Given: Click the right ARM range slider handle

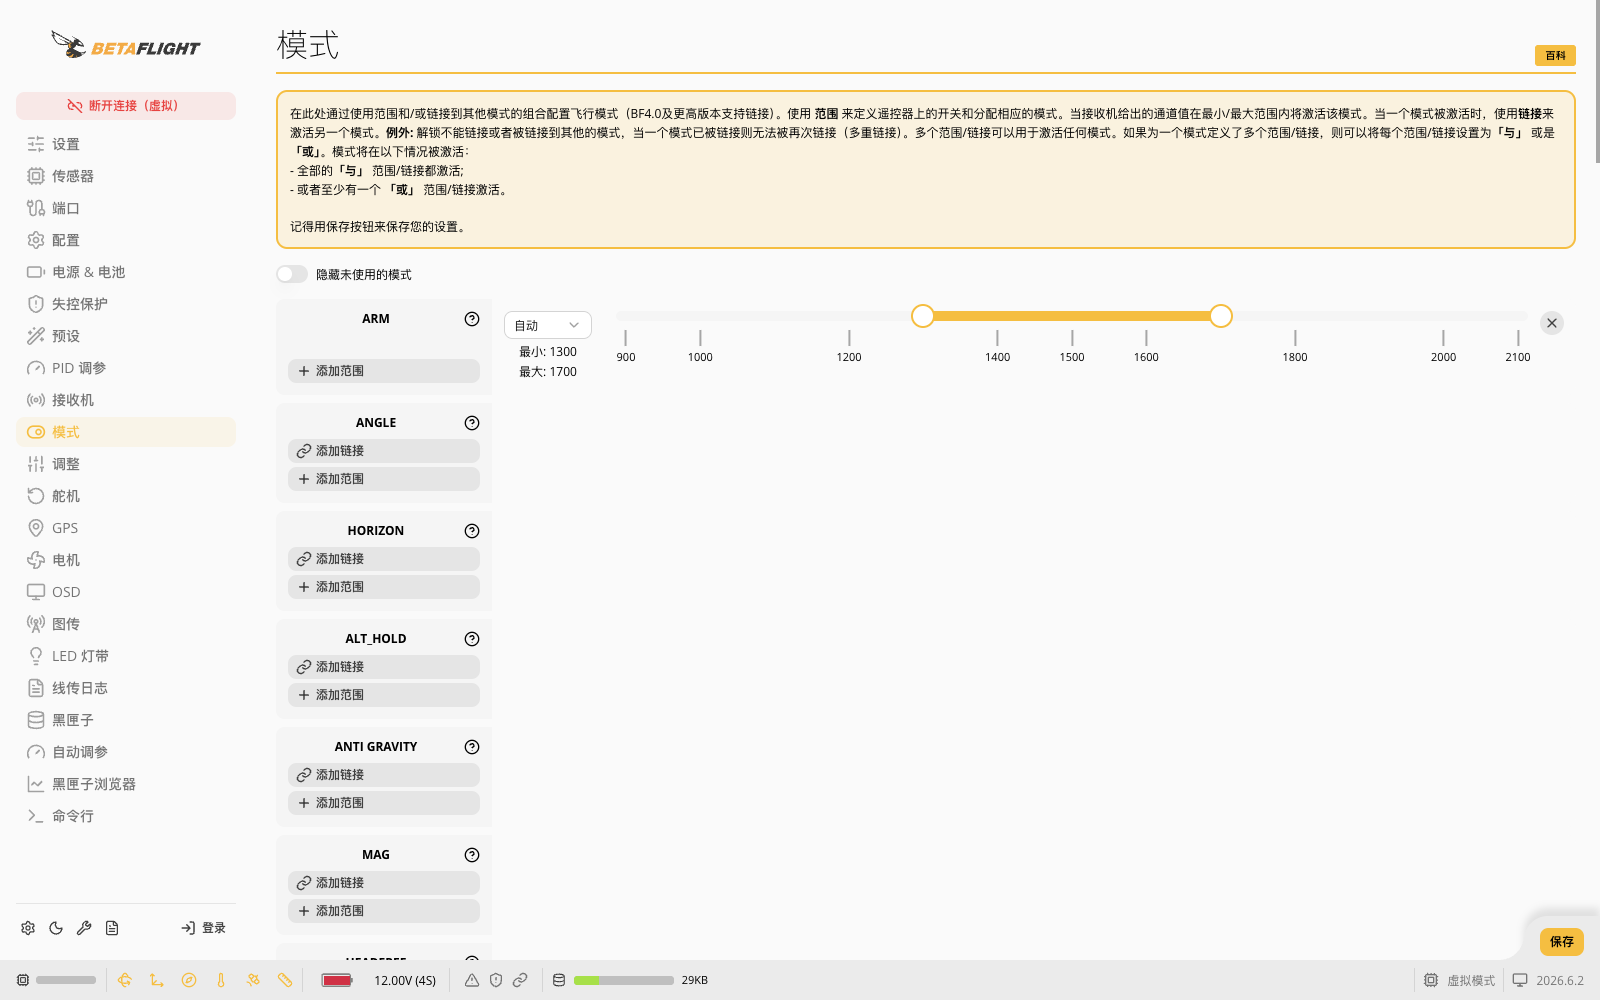Looking at the screenshot, I should (1221, 316).
